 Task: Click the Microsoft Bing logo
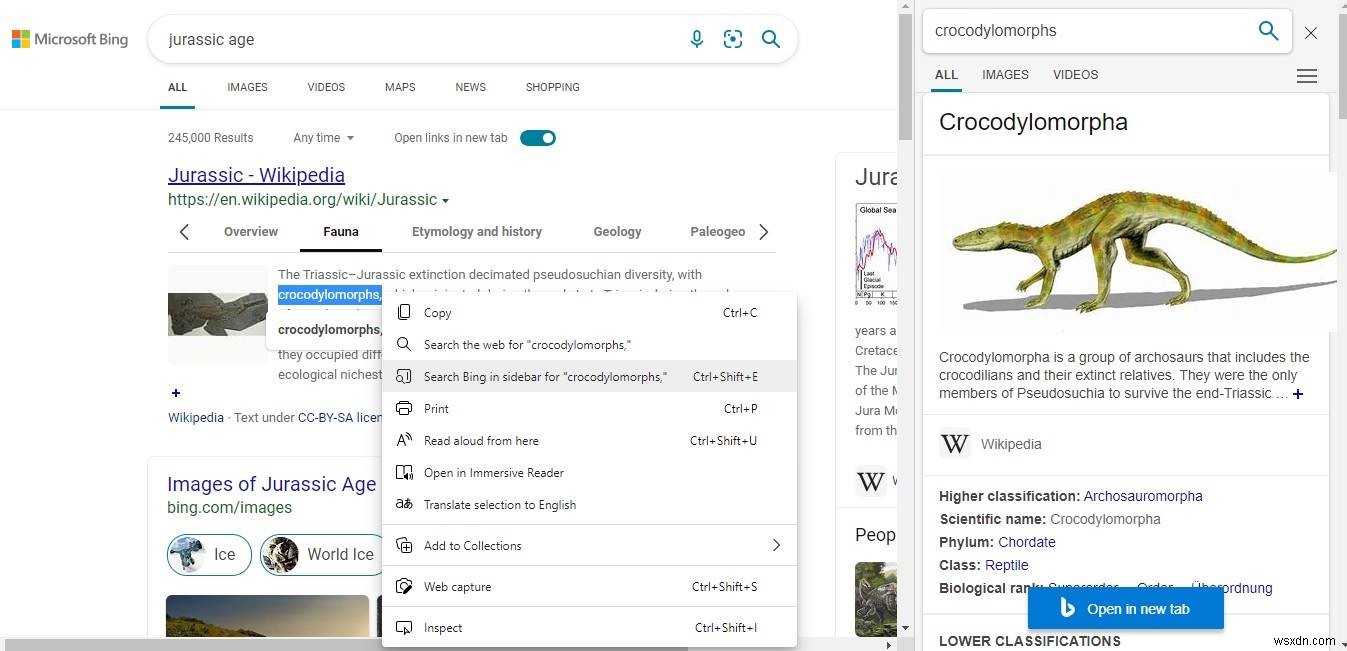70,39
